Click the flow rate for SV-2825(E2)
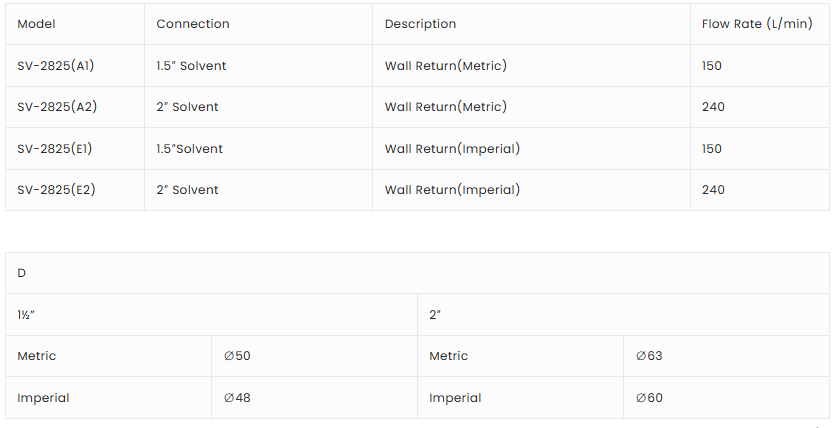 click(x=713, y=190)
